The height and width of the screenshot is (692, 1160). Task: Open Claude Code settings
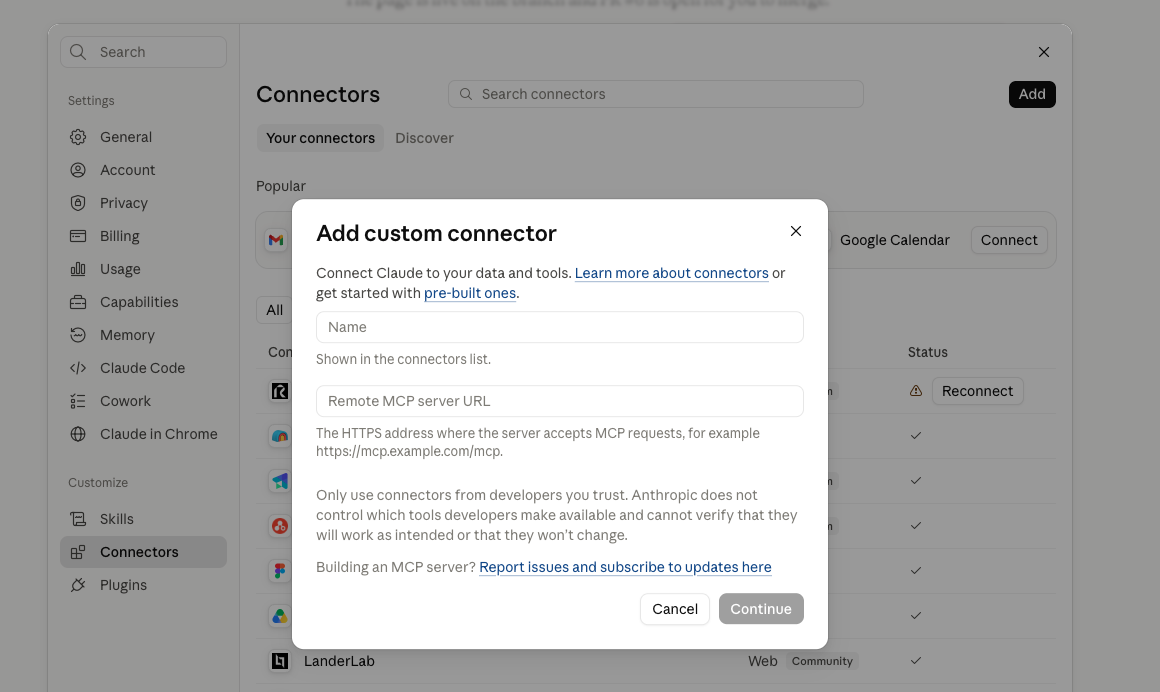click(144, 368)
